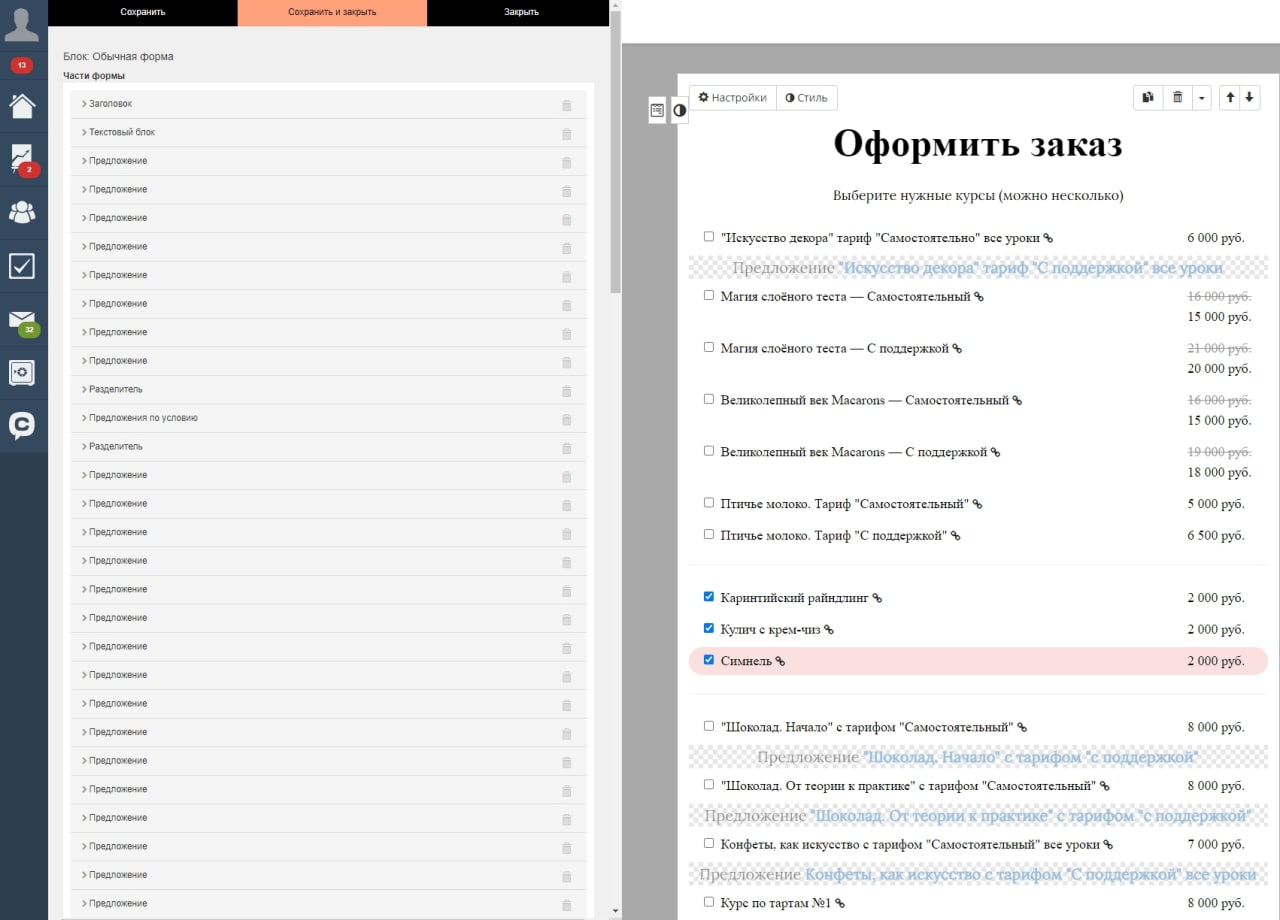
Task: Click the 6 500 руб. price
Action: [x=1216, y=536]
